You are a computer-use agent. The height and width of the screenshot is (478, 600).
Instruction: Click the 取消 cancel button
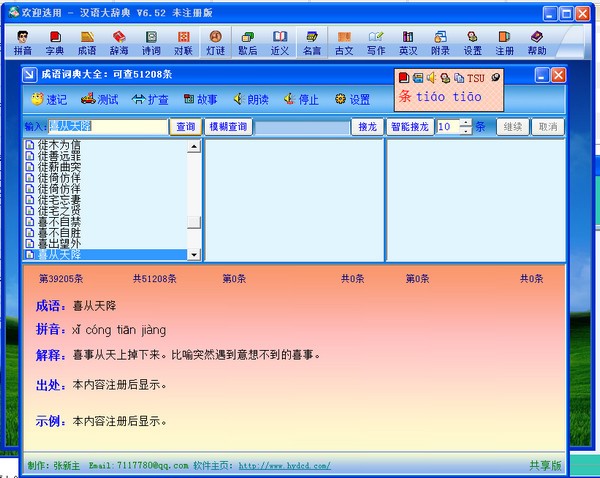pos(548,127)
